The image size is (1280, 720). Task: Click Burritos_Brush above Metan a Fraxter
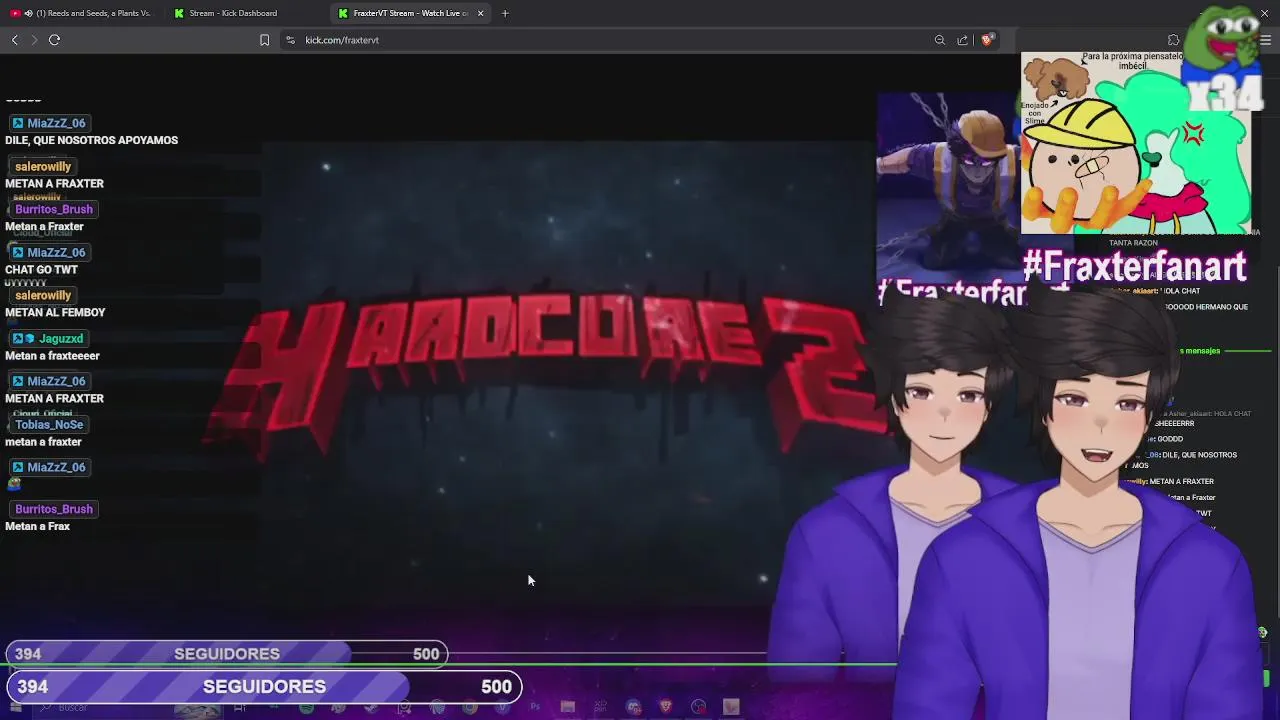[54, 209]
